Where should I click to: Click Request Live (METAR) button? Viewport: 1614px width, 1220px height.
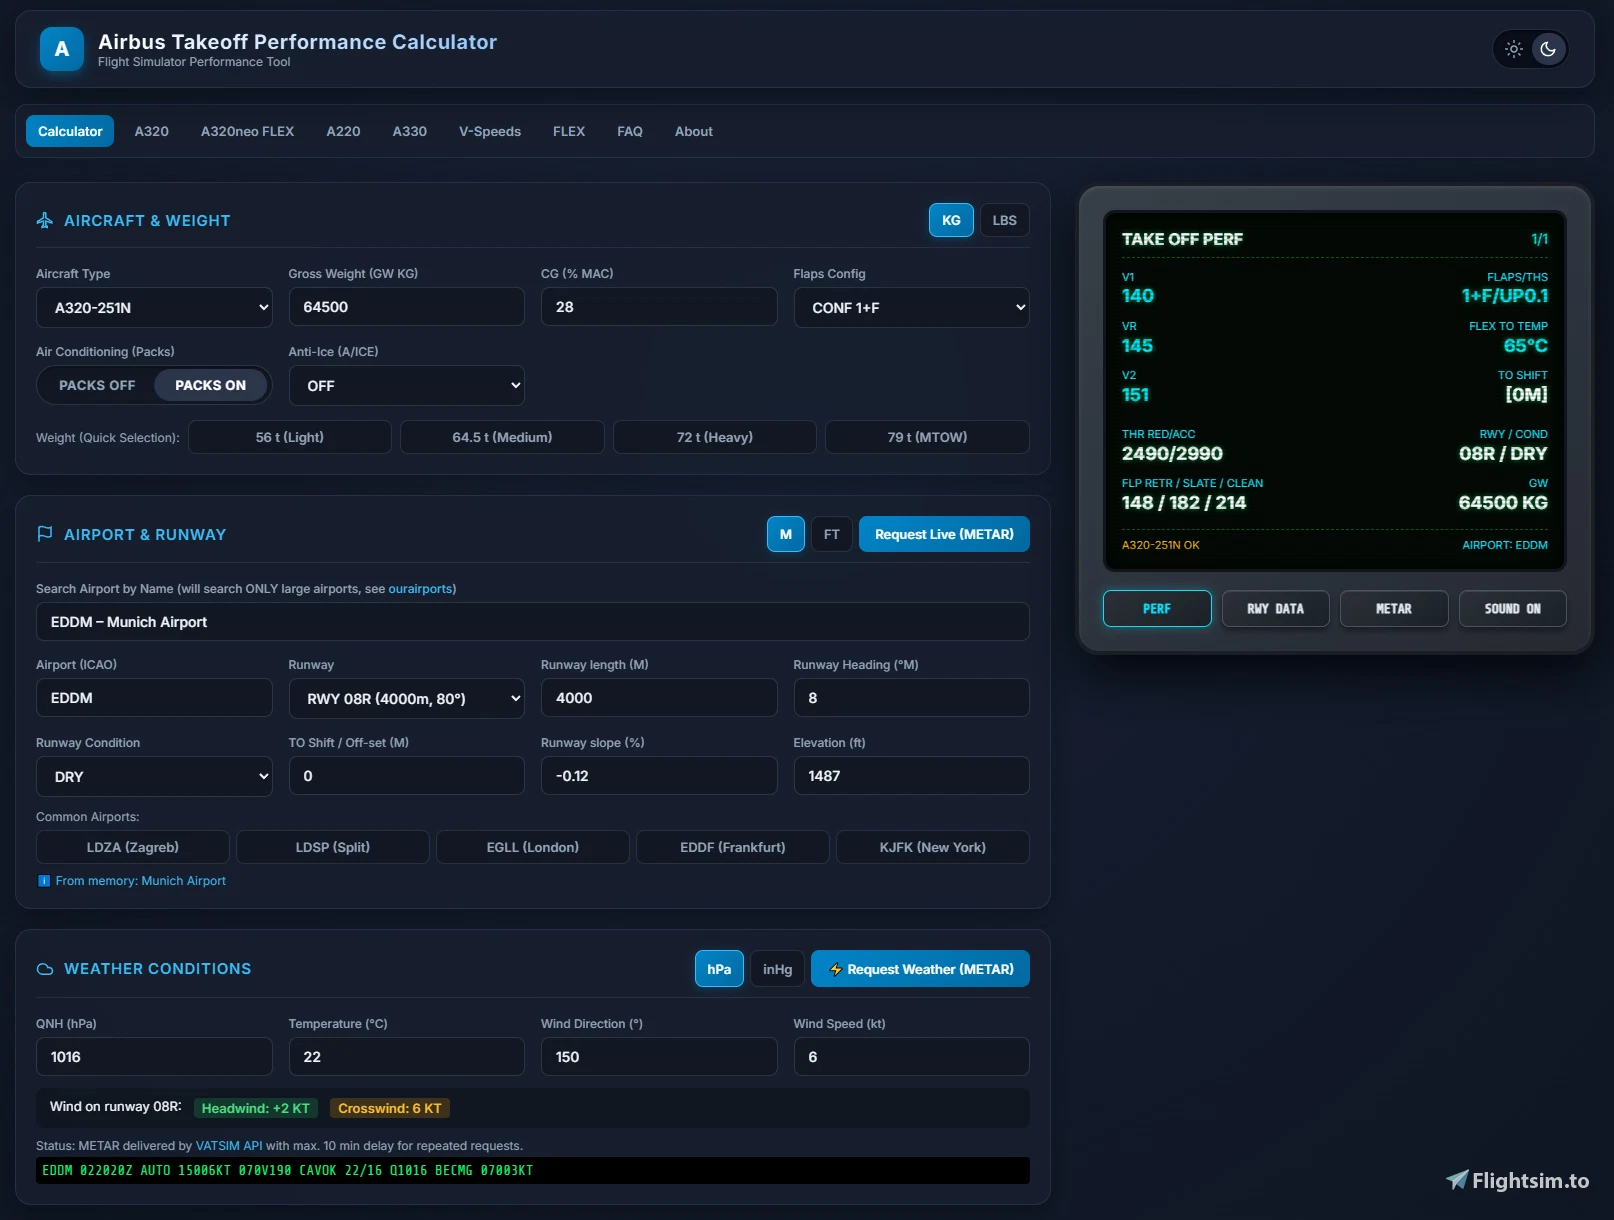[944, 534]
